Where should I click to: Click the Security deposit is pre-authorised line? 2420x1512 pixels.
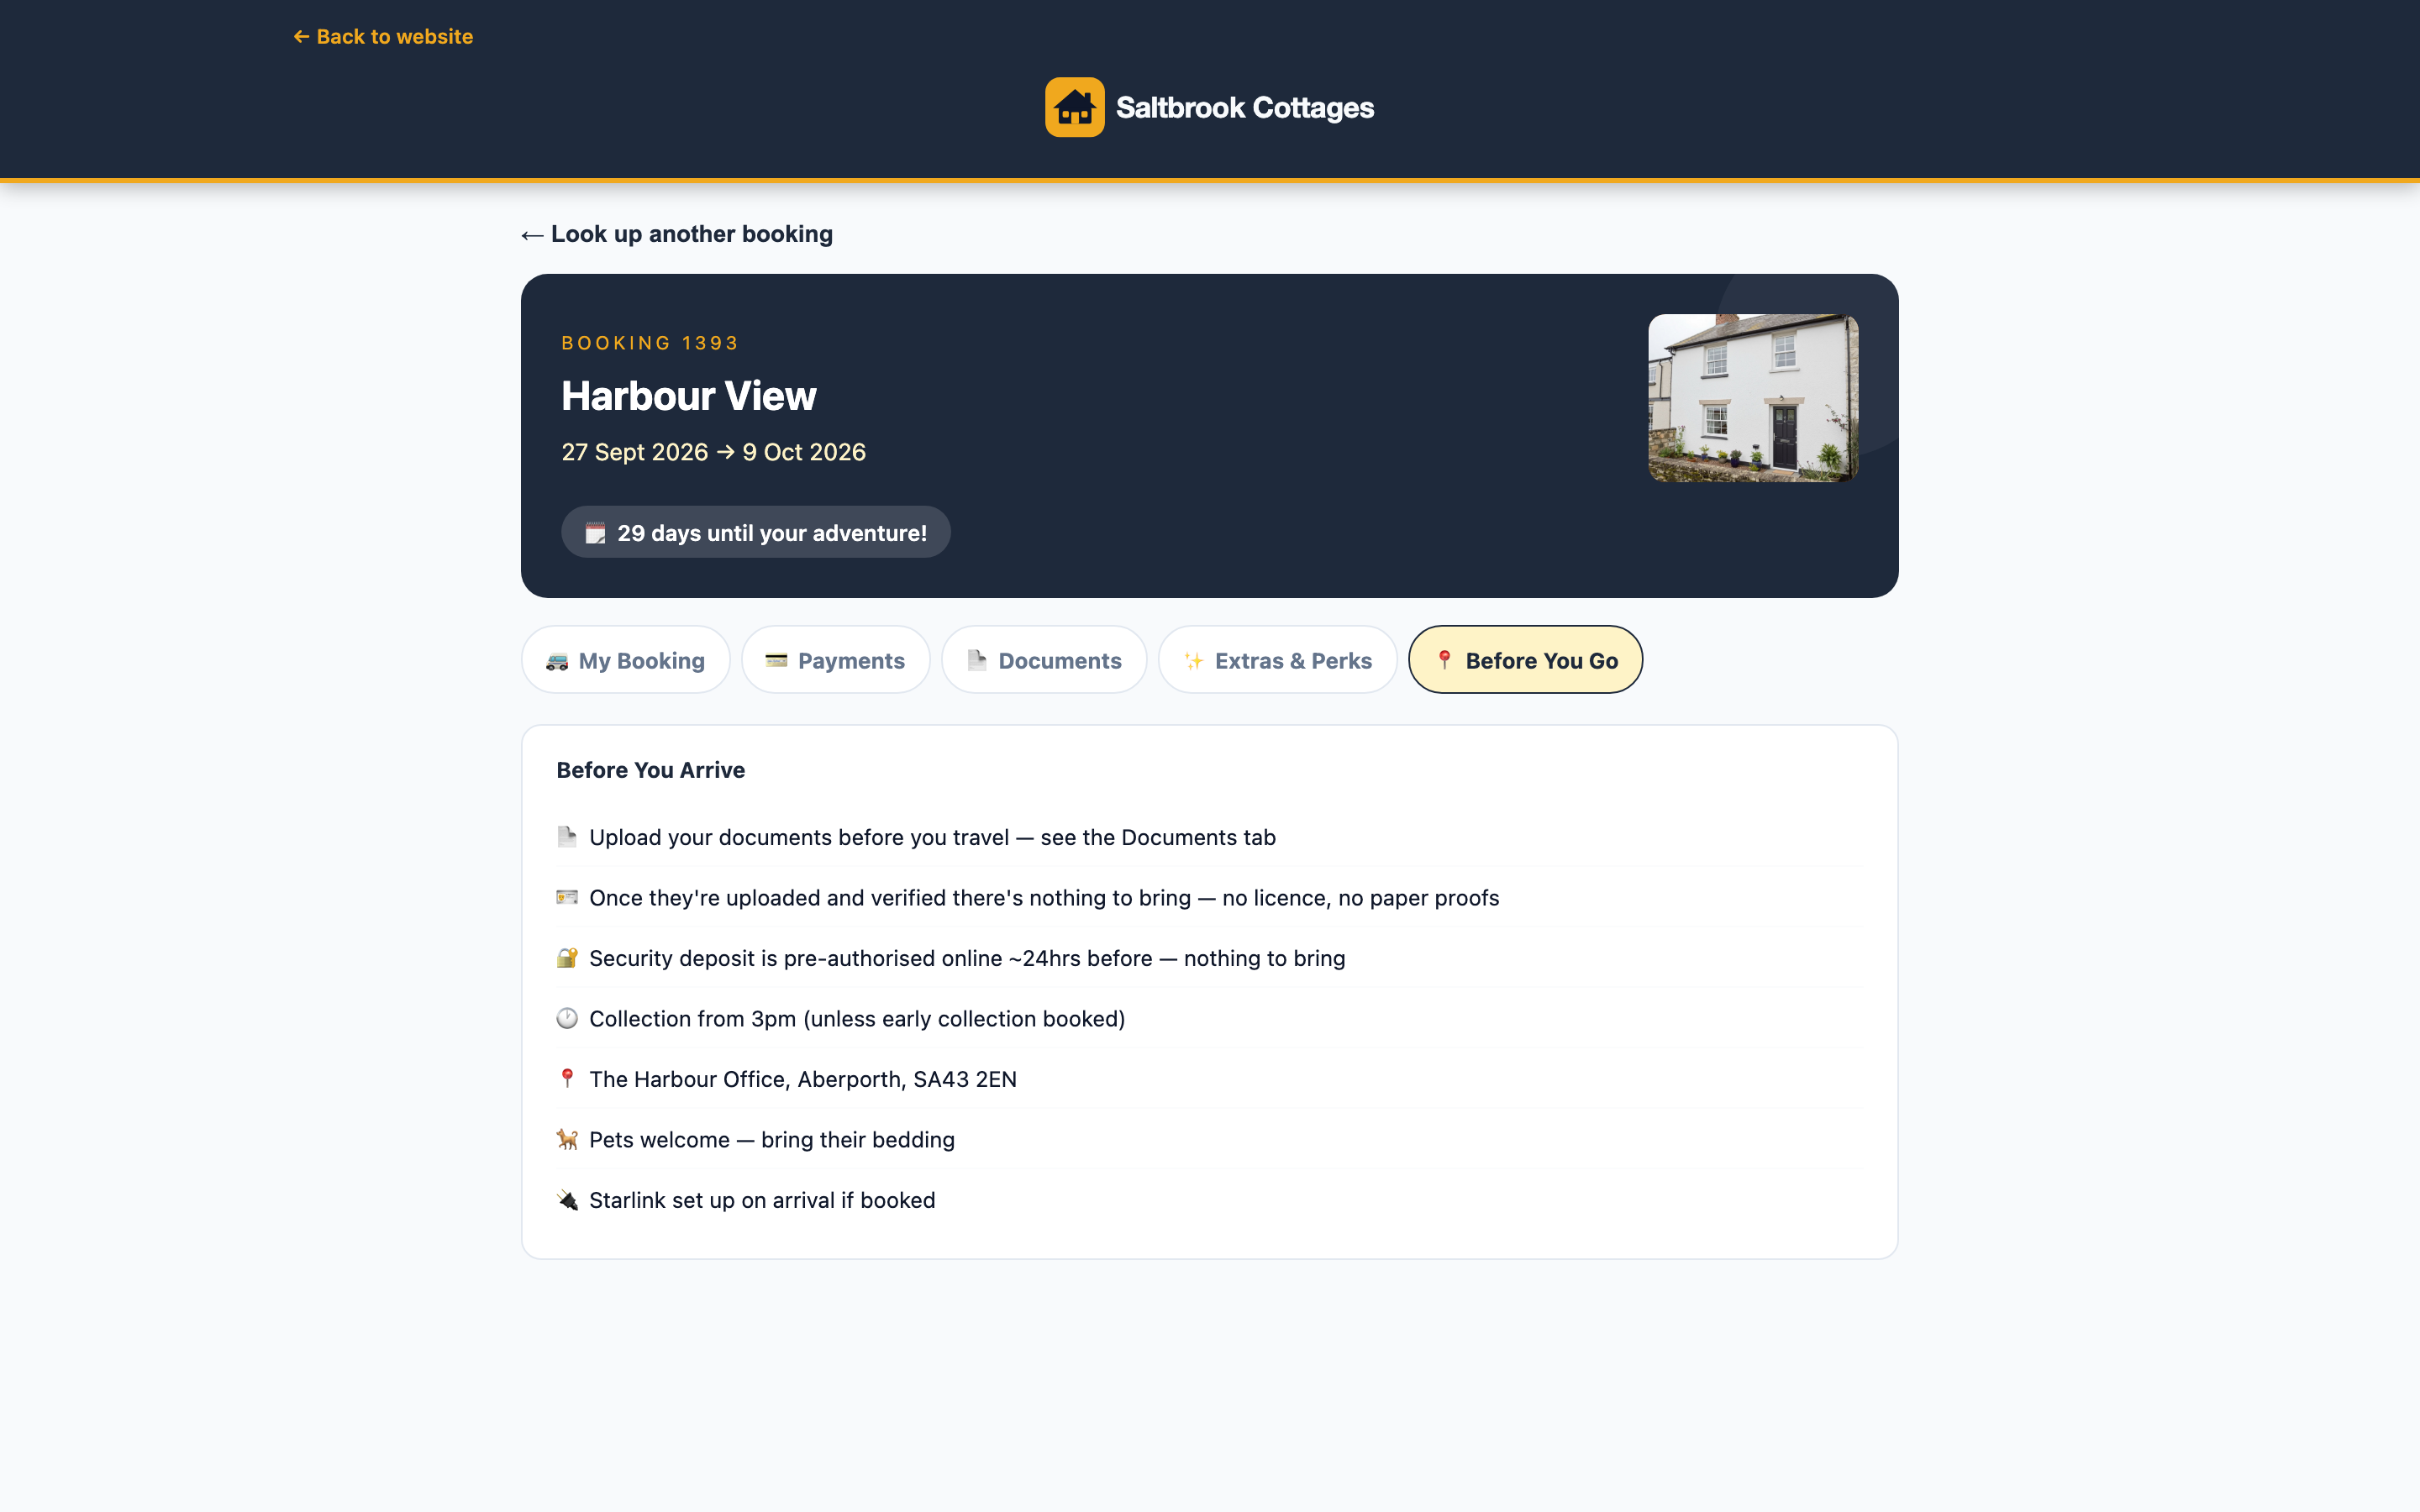coord(967,958)
